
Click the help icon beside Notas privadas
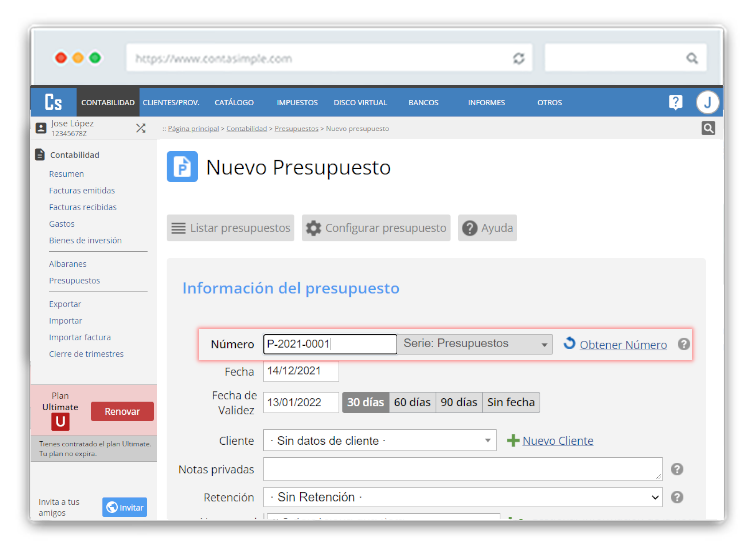coord(677,469)
